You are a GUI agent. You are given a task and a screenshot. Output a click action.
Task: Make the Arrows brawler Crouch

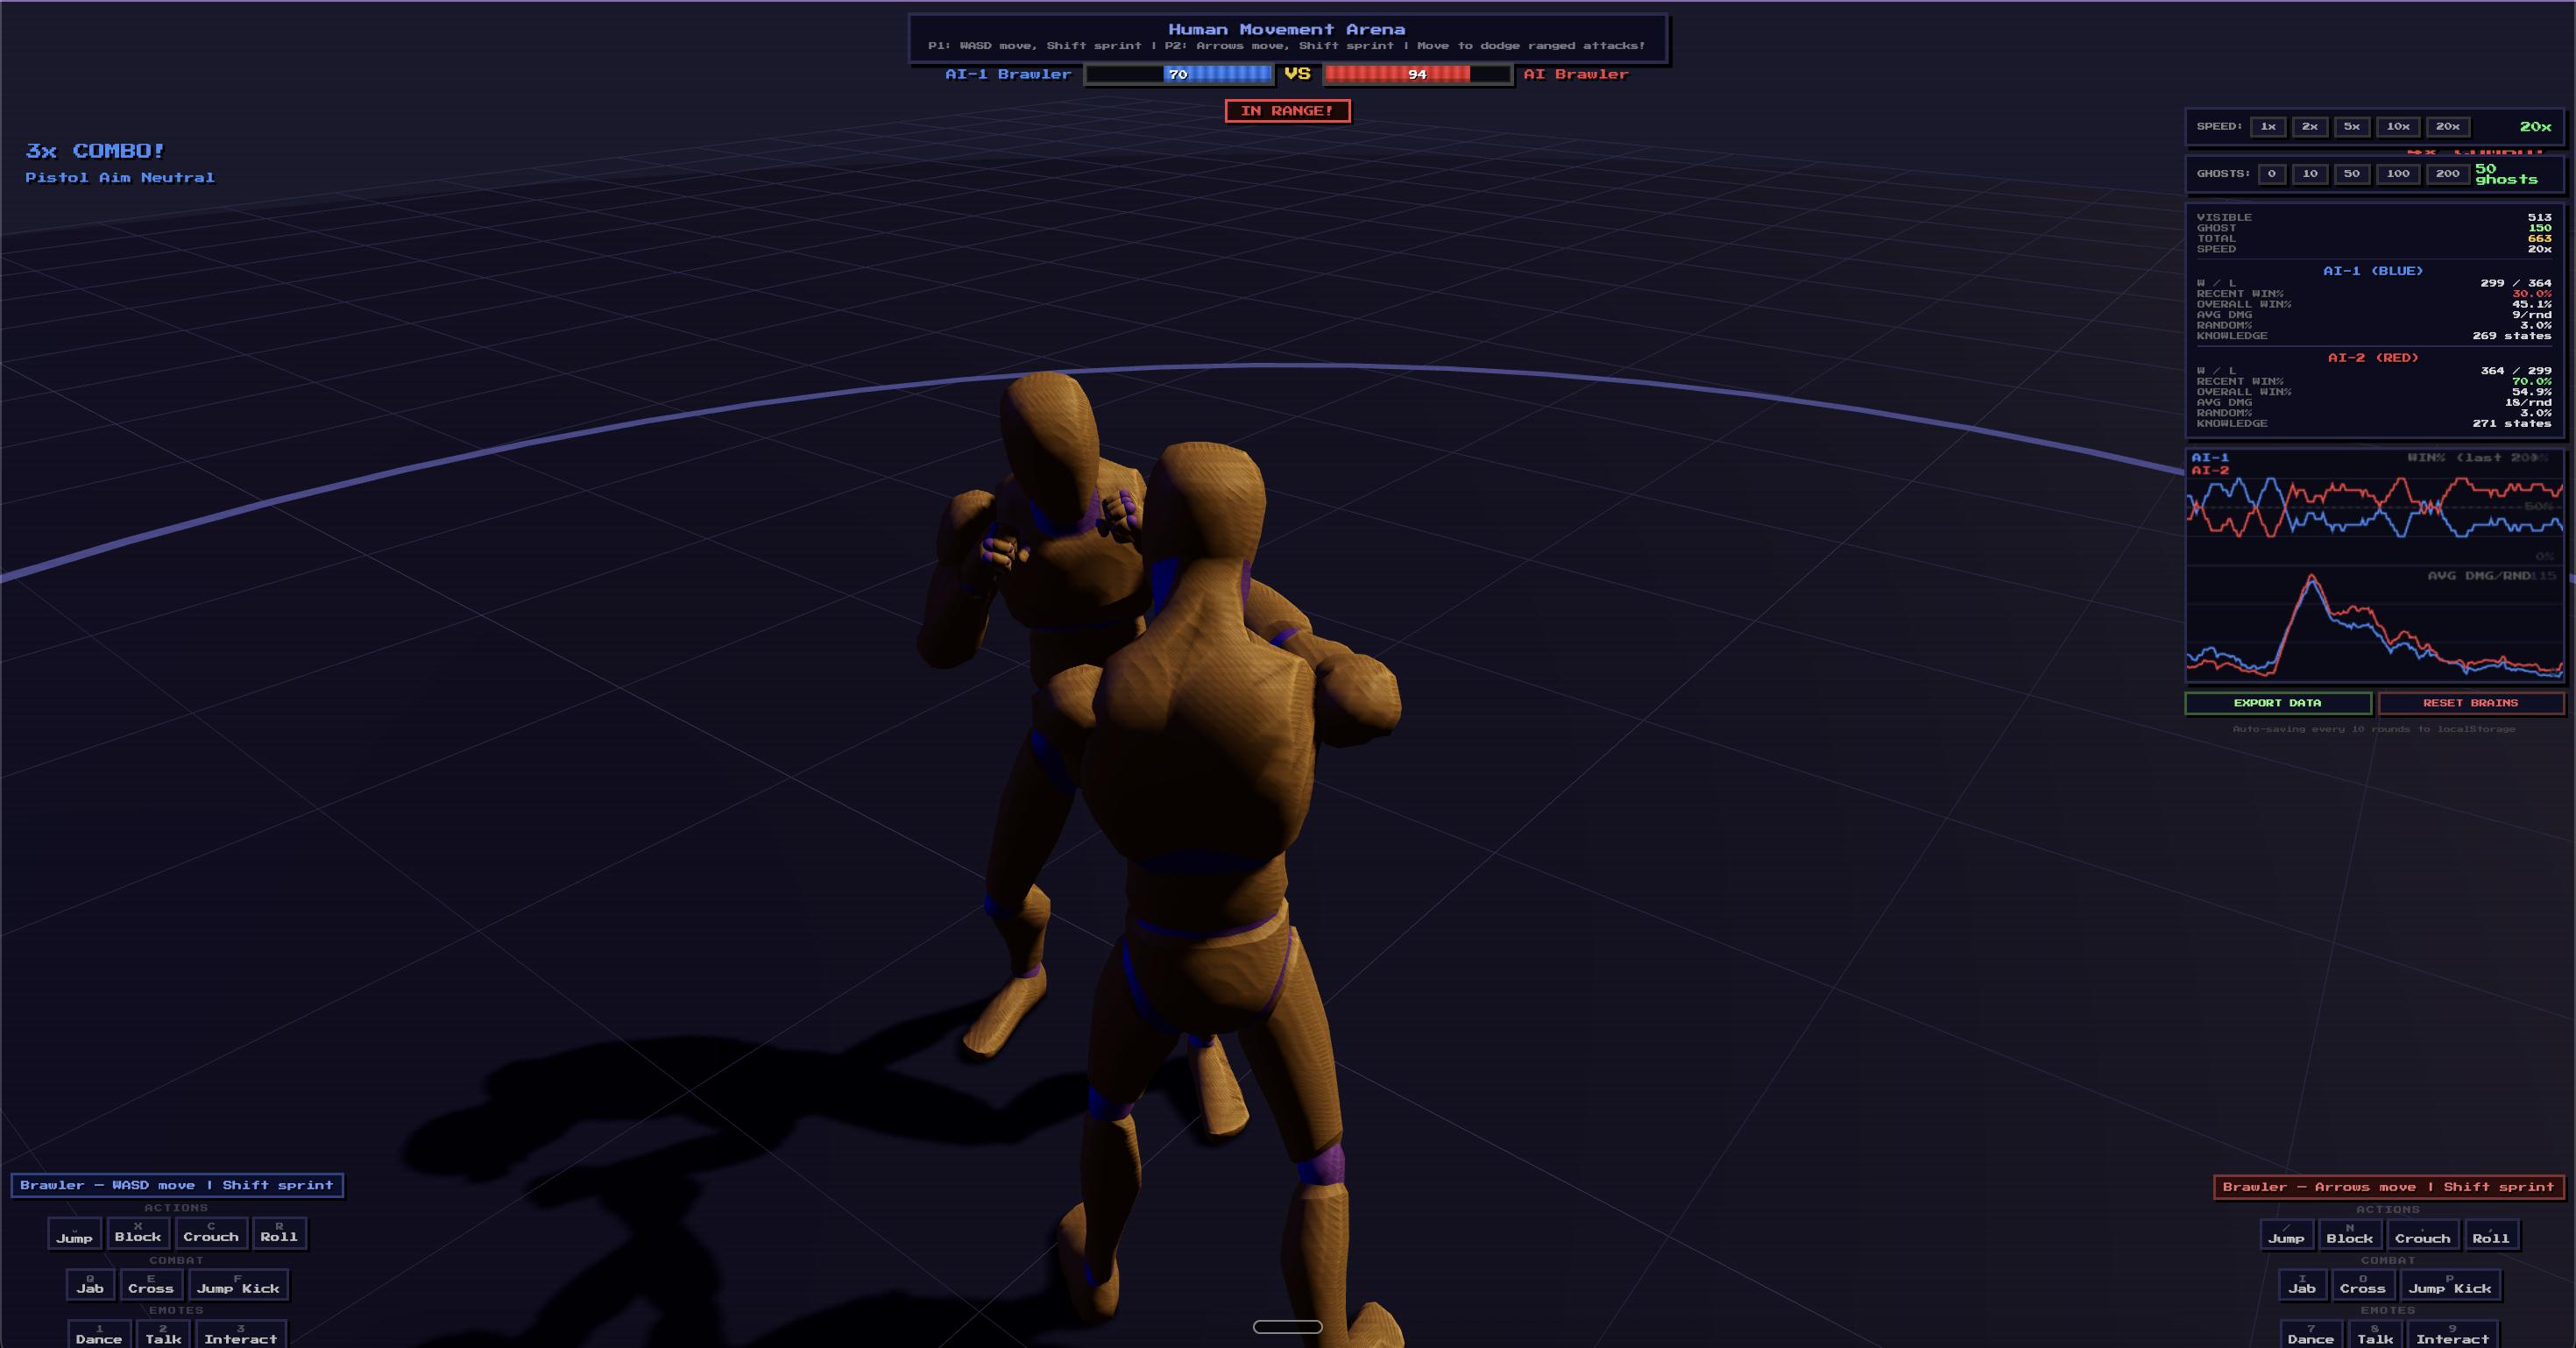pyautogui.click(x=2423, y=1237)
